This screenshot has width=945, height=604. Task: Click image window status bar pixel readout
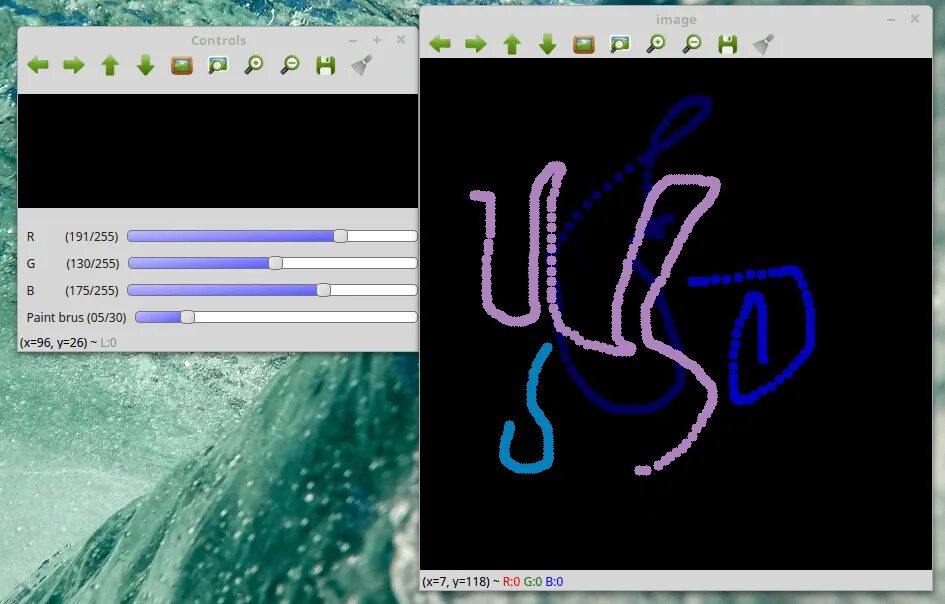(x=493, y=582)
